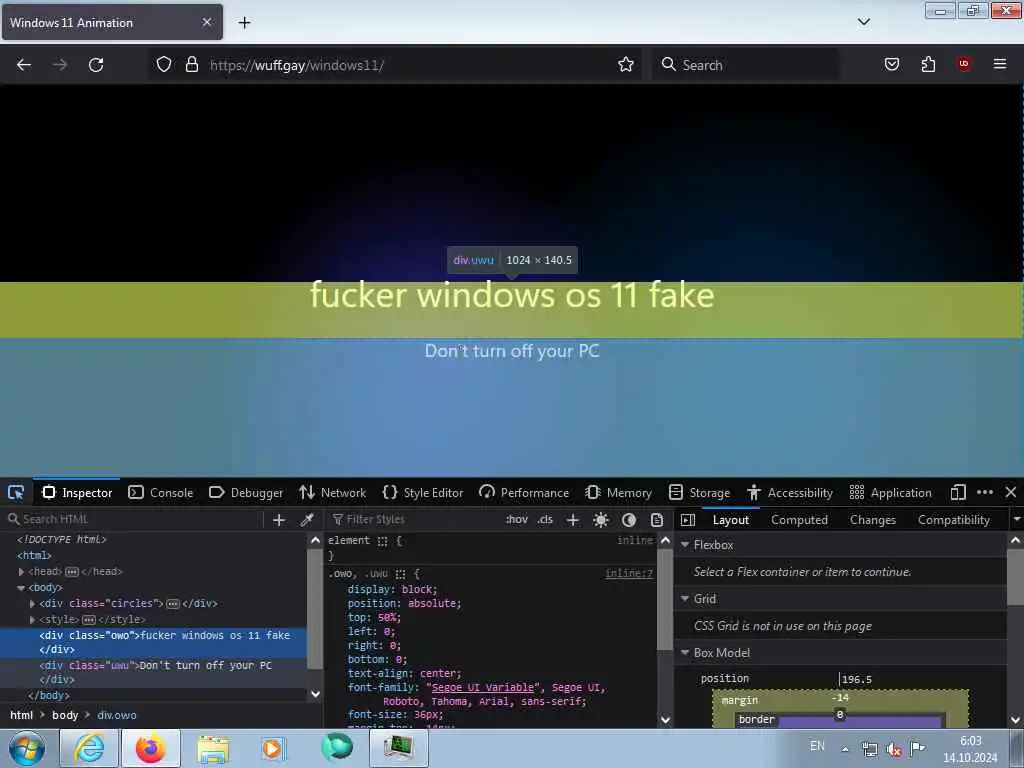Toggle dark color scheme simulation

[x=629, y=520]
